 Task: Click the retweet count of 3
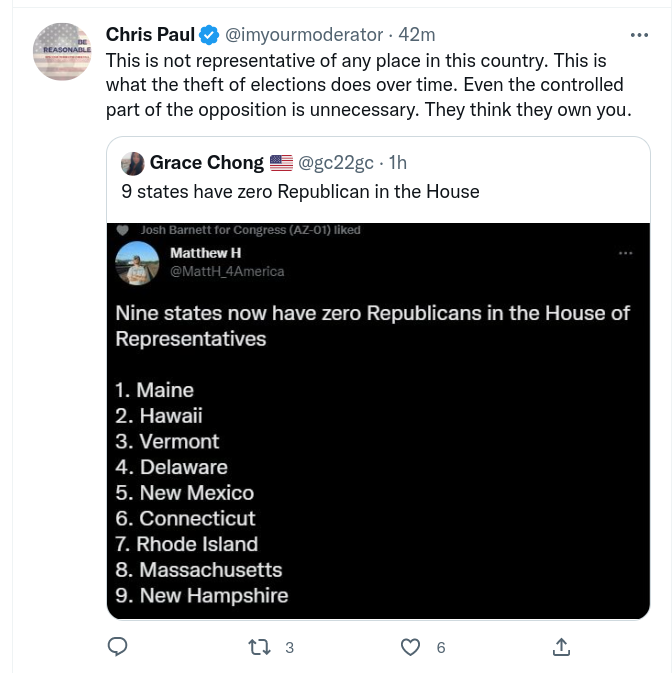pos(289,648)
